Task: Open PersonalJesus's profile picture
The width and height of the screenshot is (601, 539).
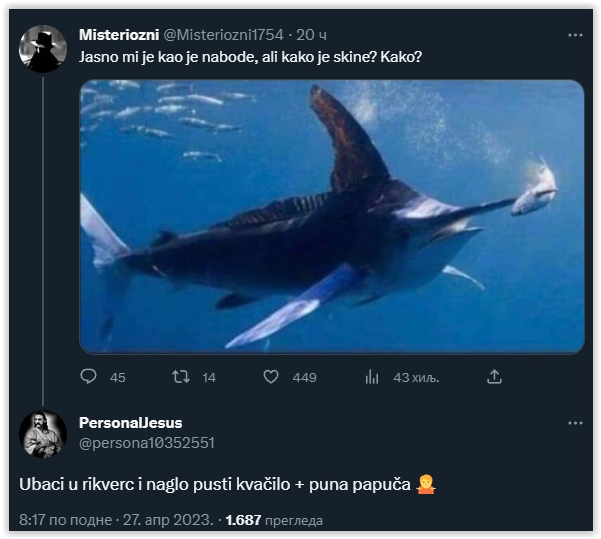Action: 43,433
